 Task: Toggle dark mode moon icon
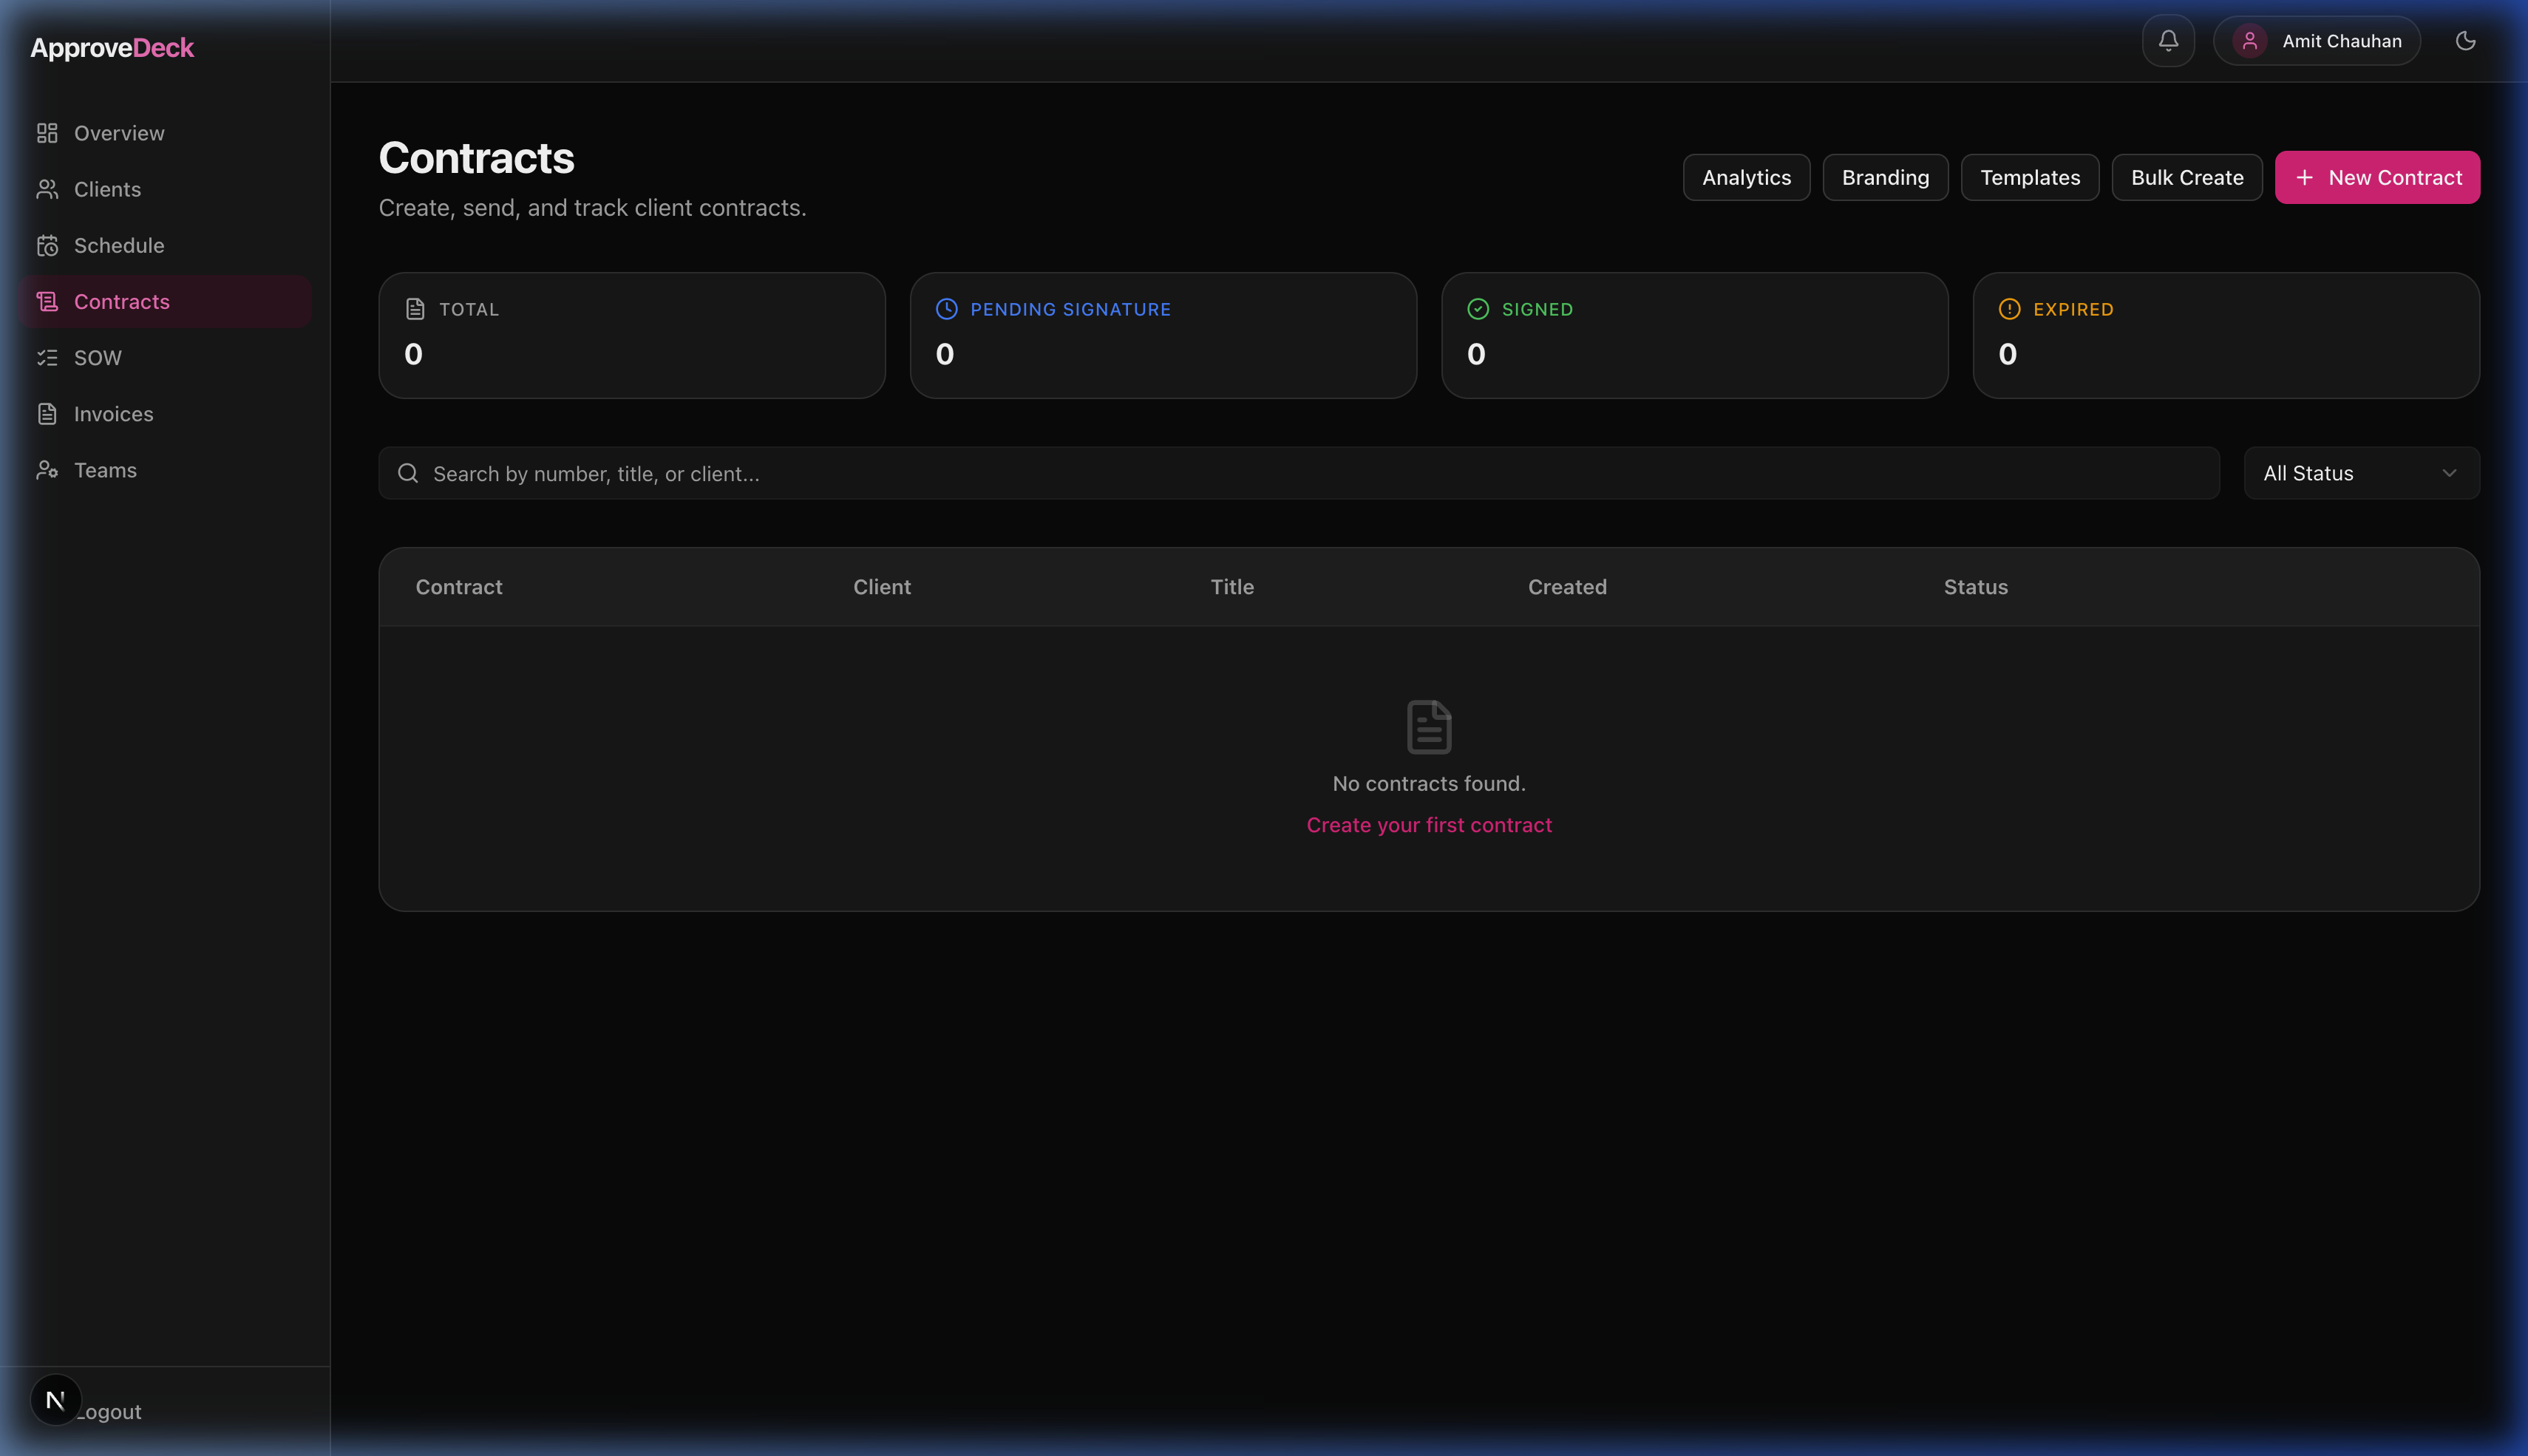pyautogui.click(x=2465, y=41)
